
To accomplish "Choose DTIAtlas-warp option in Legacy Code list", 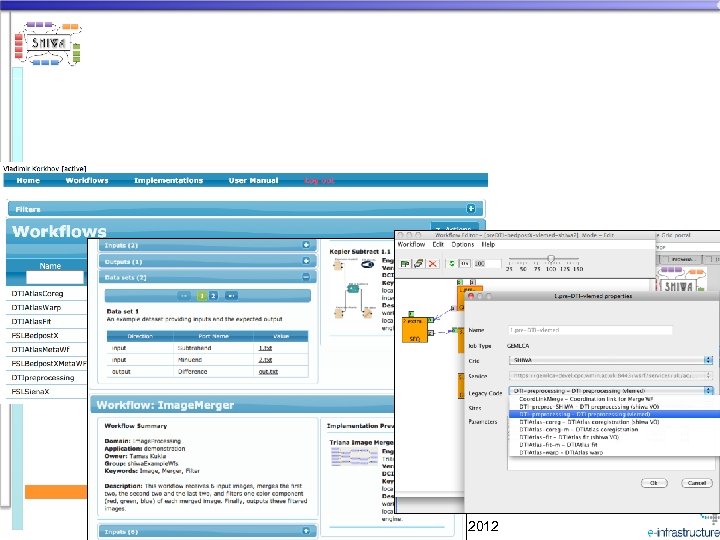I will click(614, 452).
